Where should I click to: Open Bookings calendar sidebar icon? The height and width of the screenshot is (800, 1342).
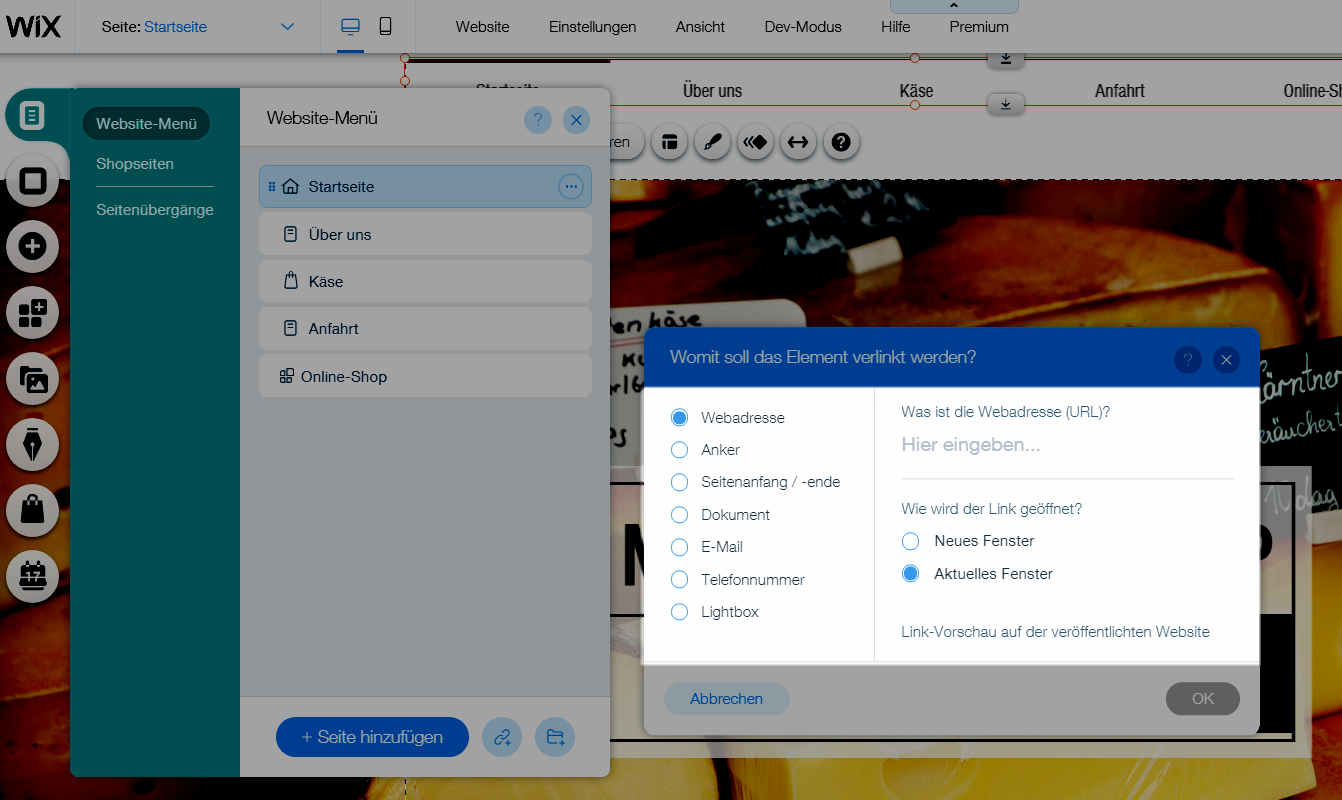click(33, 576)
